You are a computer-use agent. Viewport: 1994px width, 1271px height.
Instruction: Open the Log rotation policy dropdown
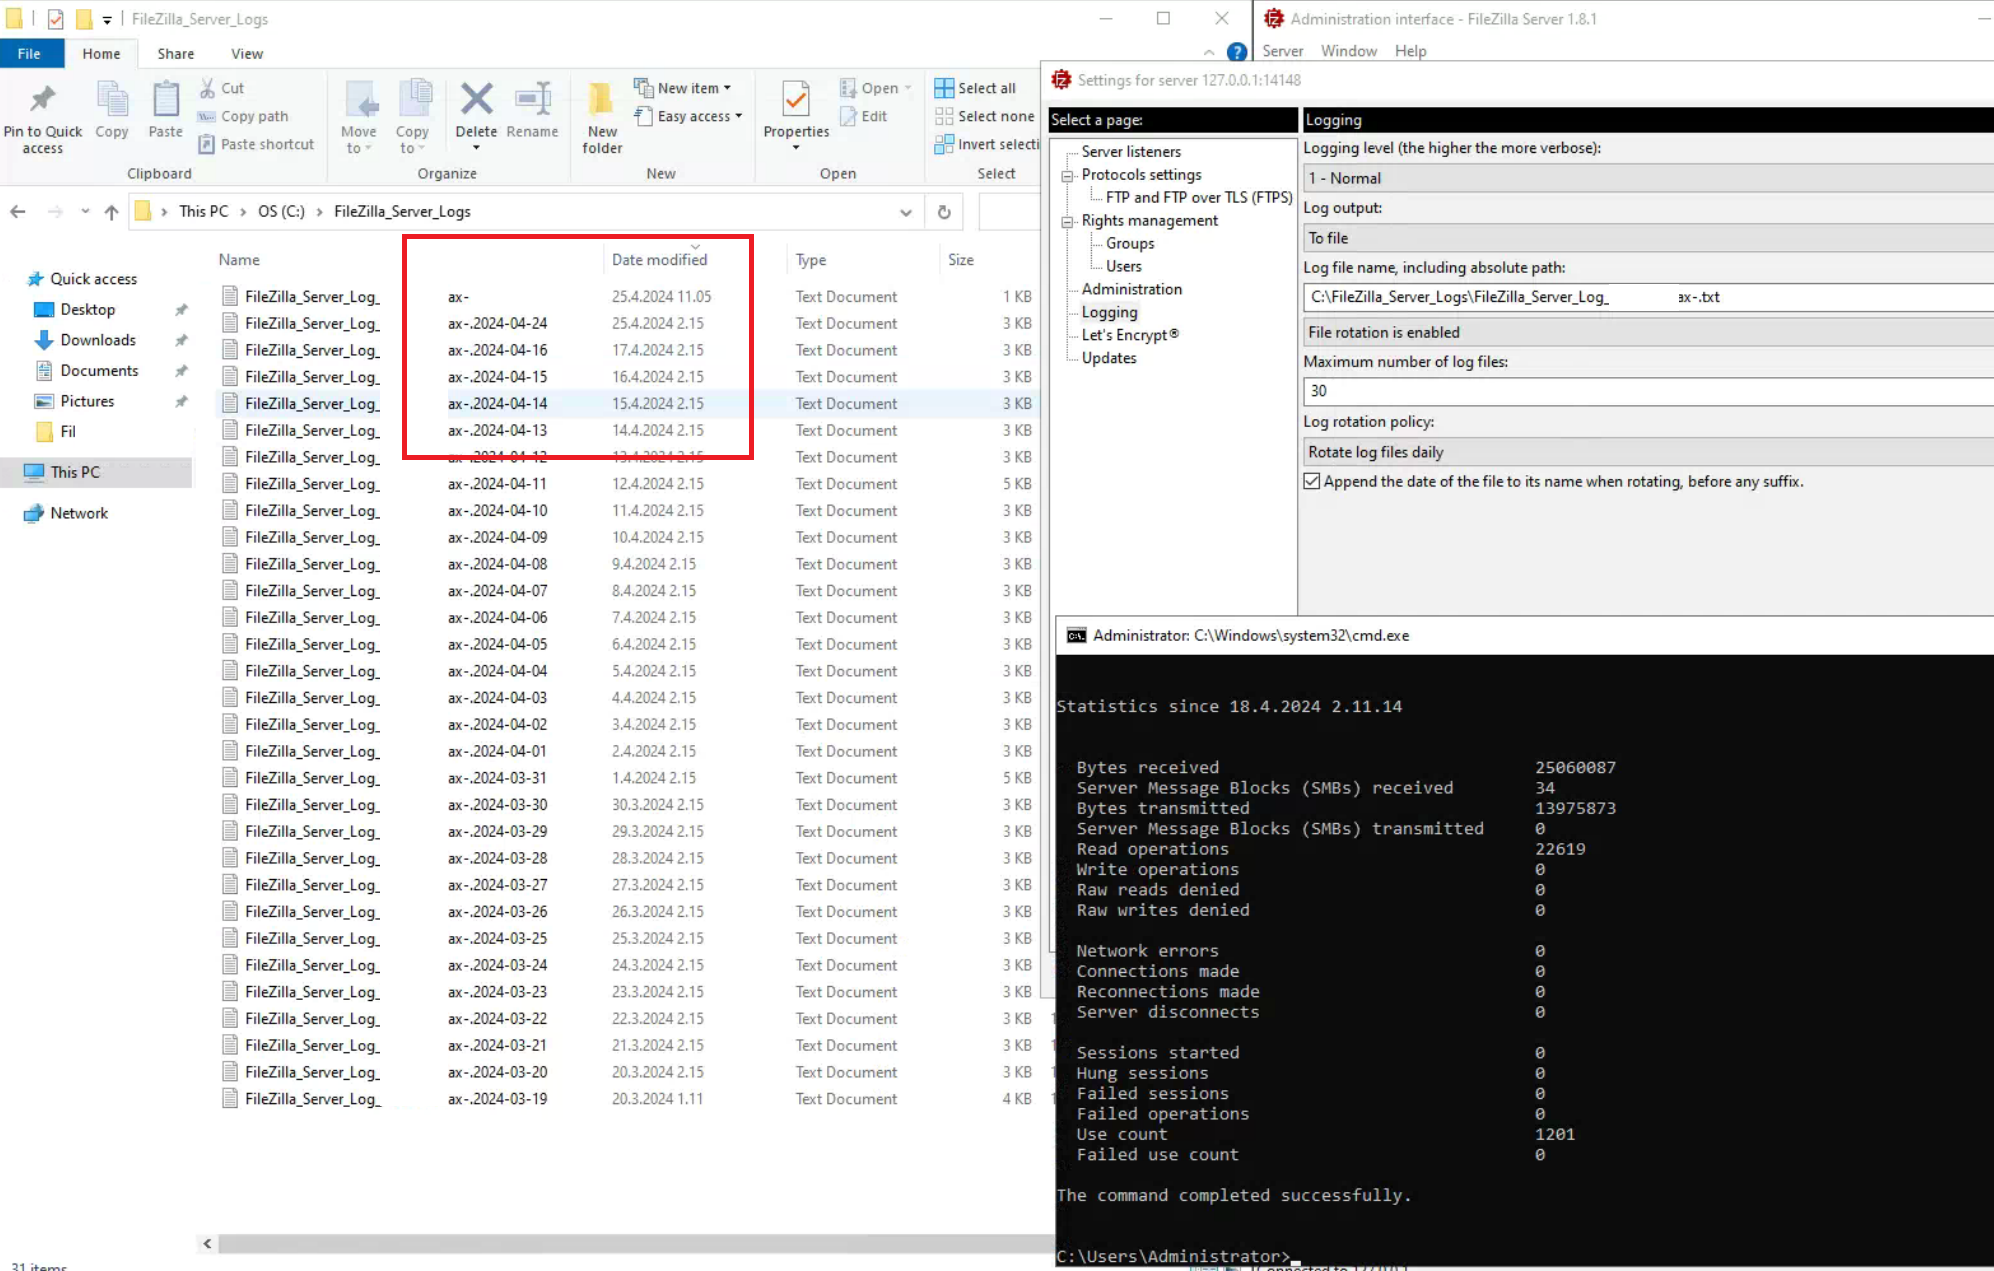coord(1648,452)
